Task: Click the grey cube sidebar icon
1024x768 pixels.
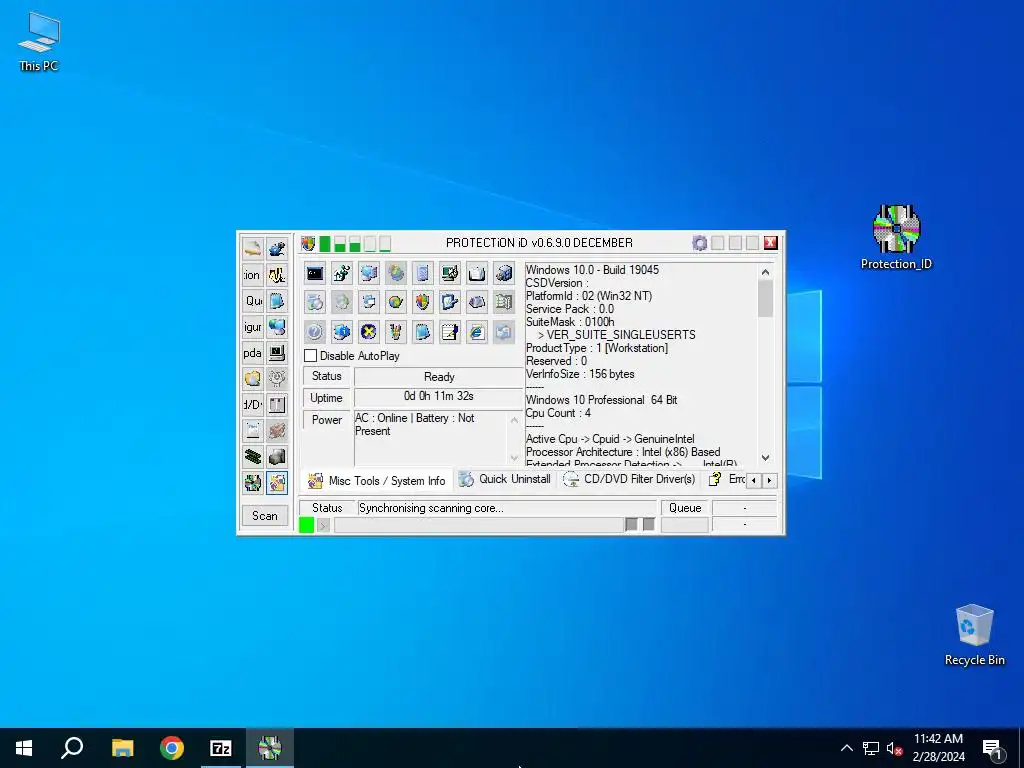Action: click(277, 456)
